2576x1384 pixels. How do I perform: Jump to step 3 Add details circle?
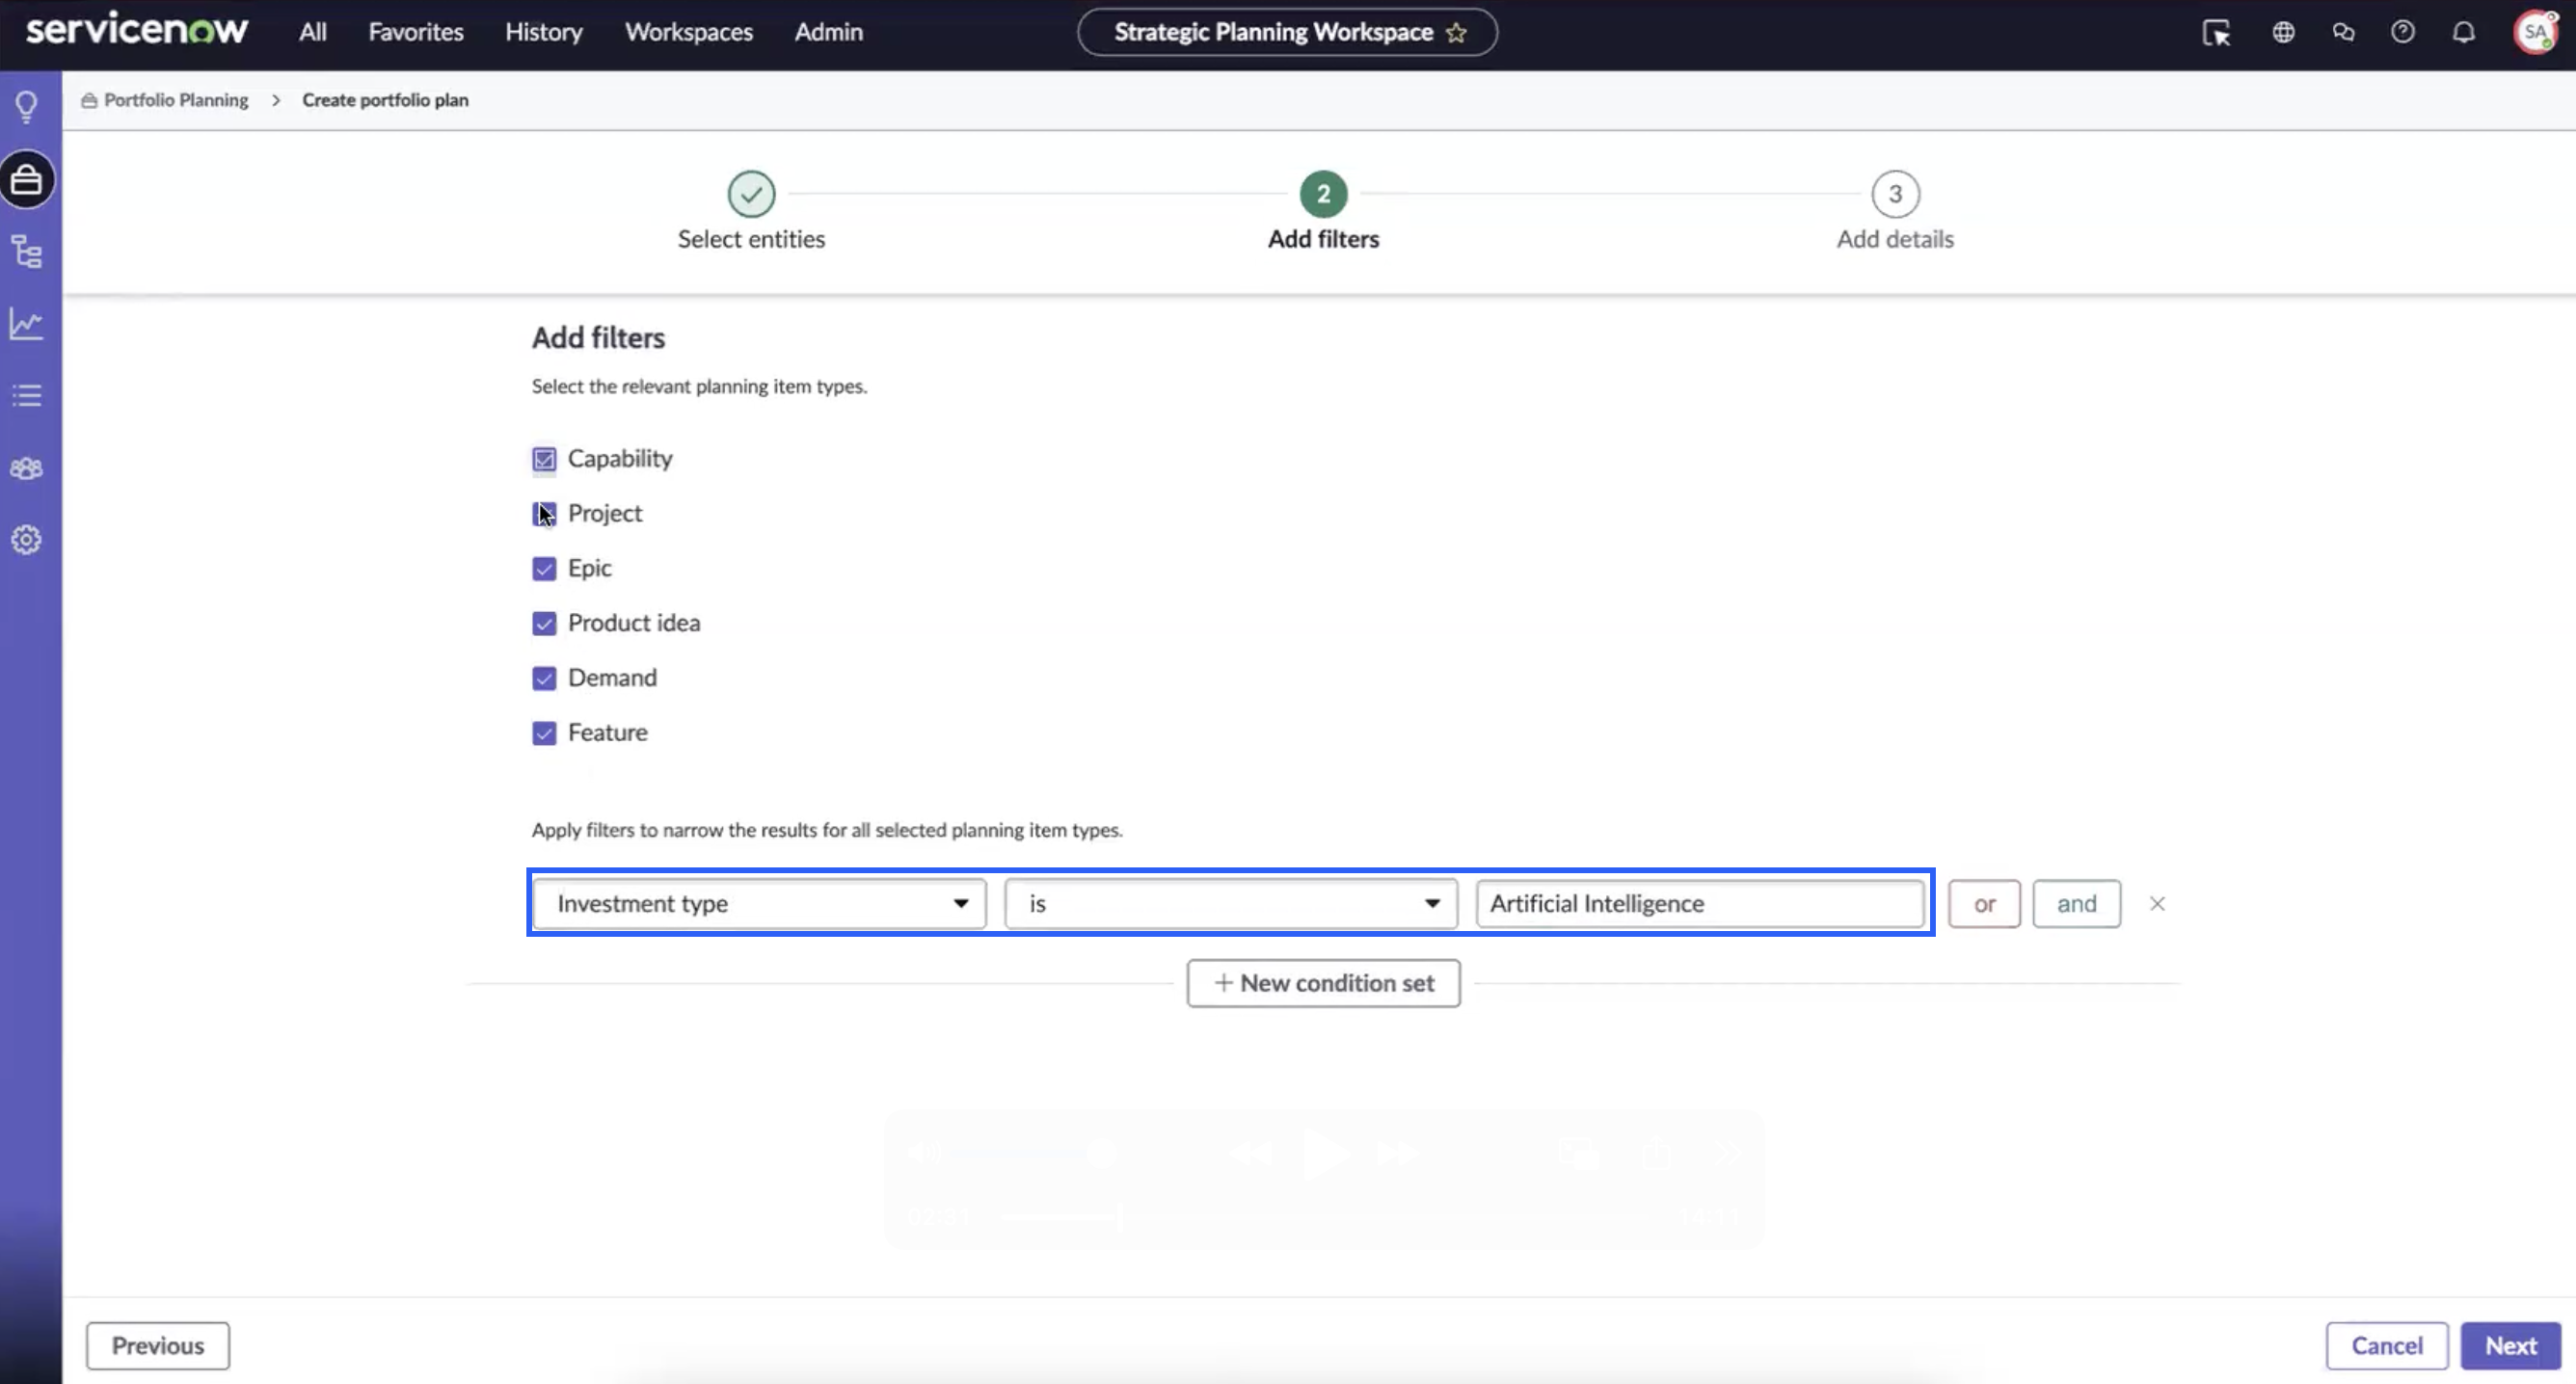click(x=1895, y=194)
